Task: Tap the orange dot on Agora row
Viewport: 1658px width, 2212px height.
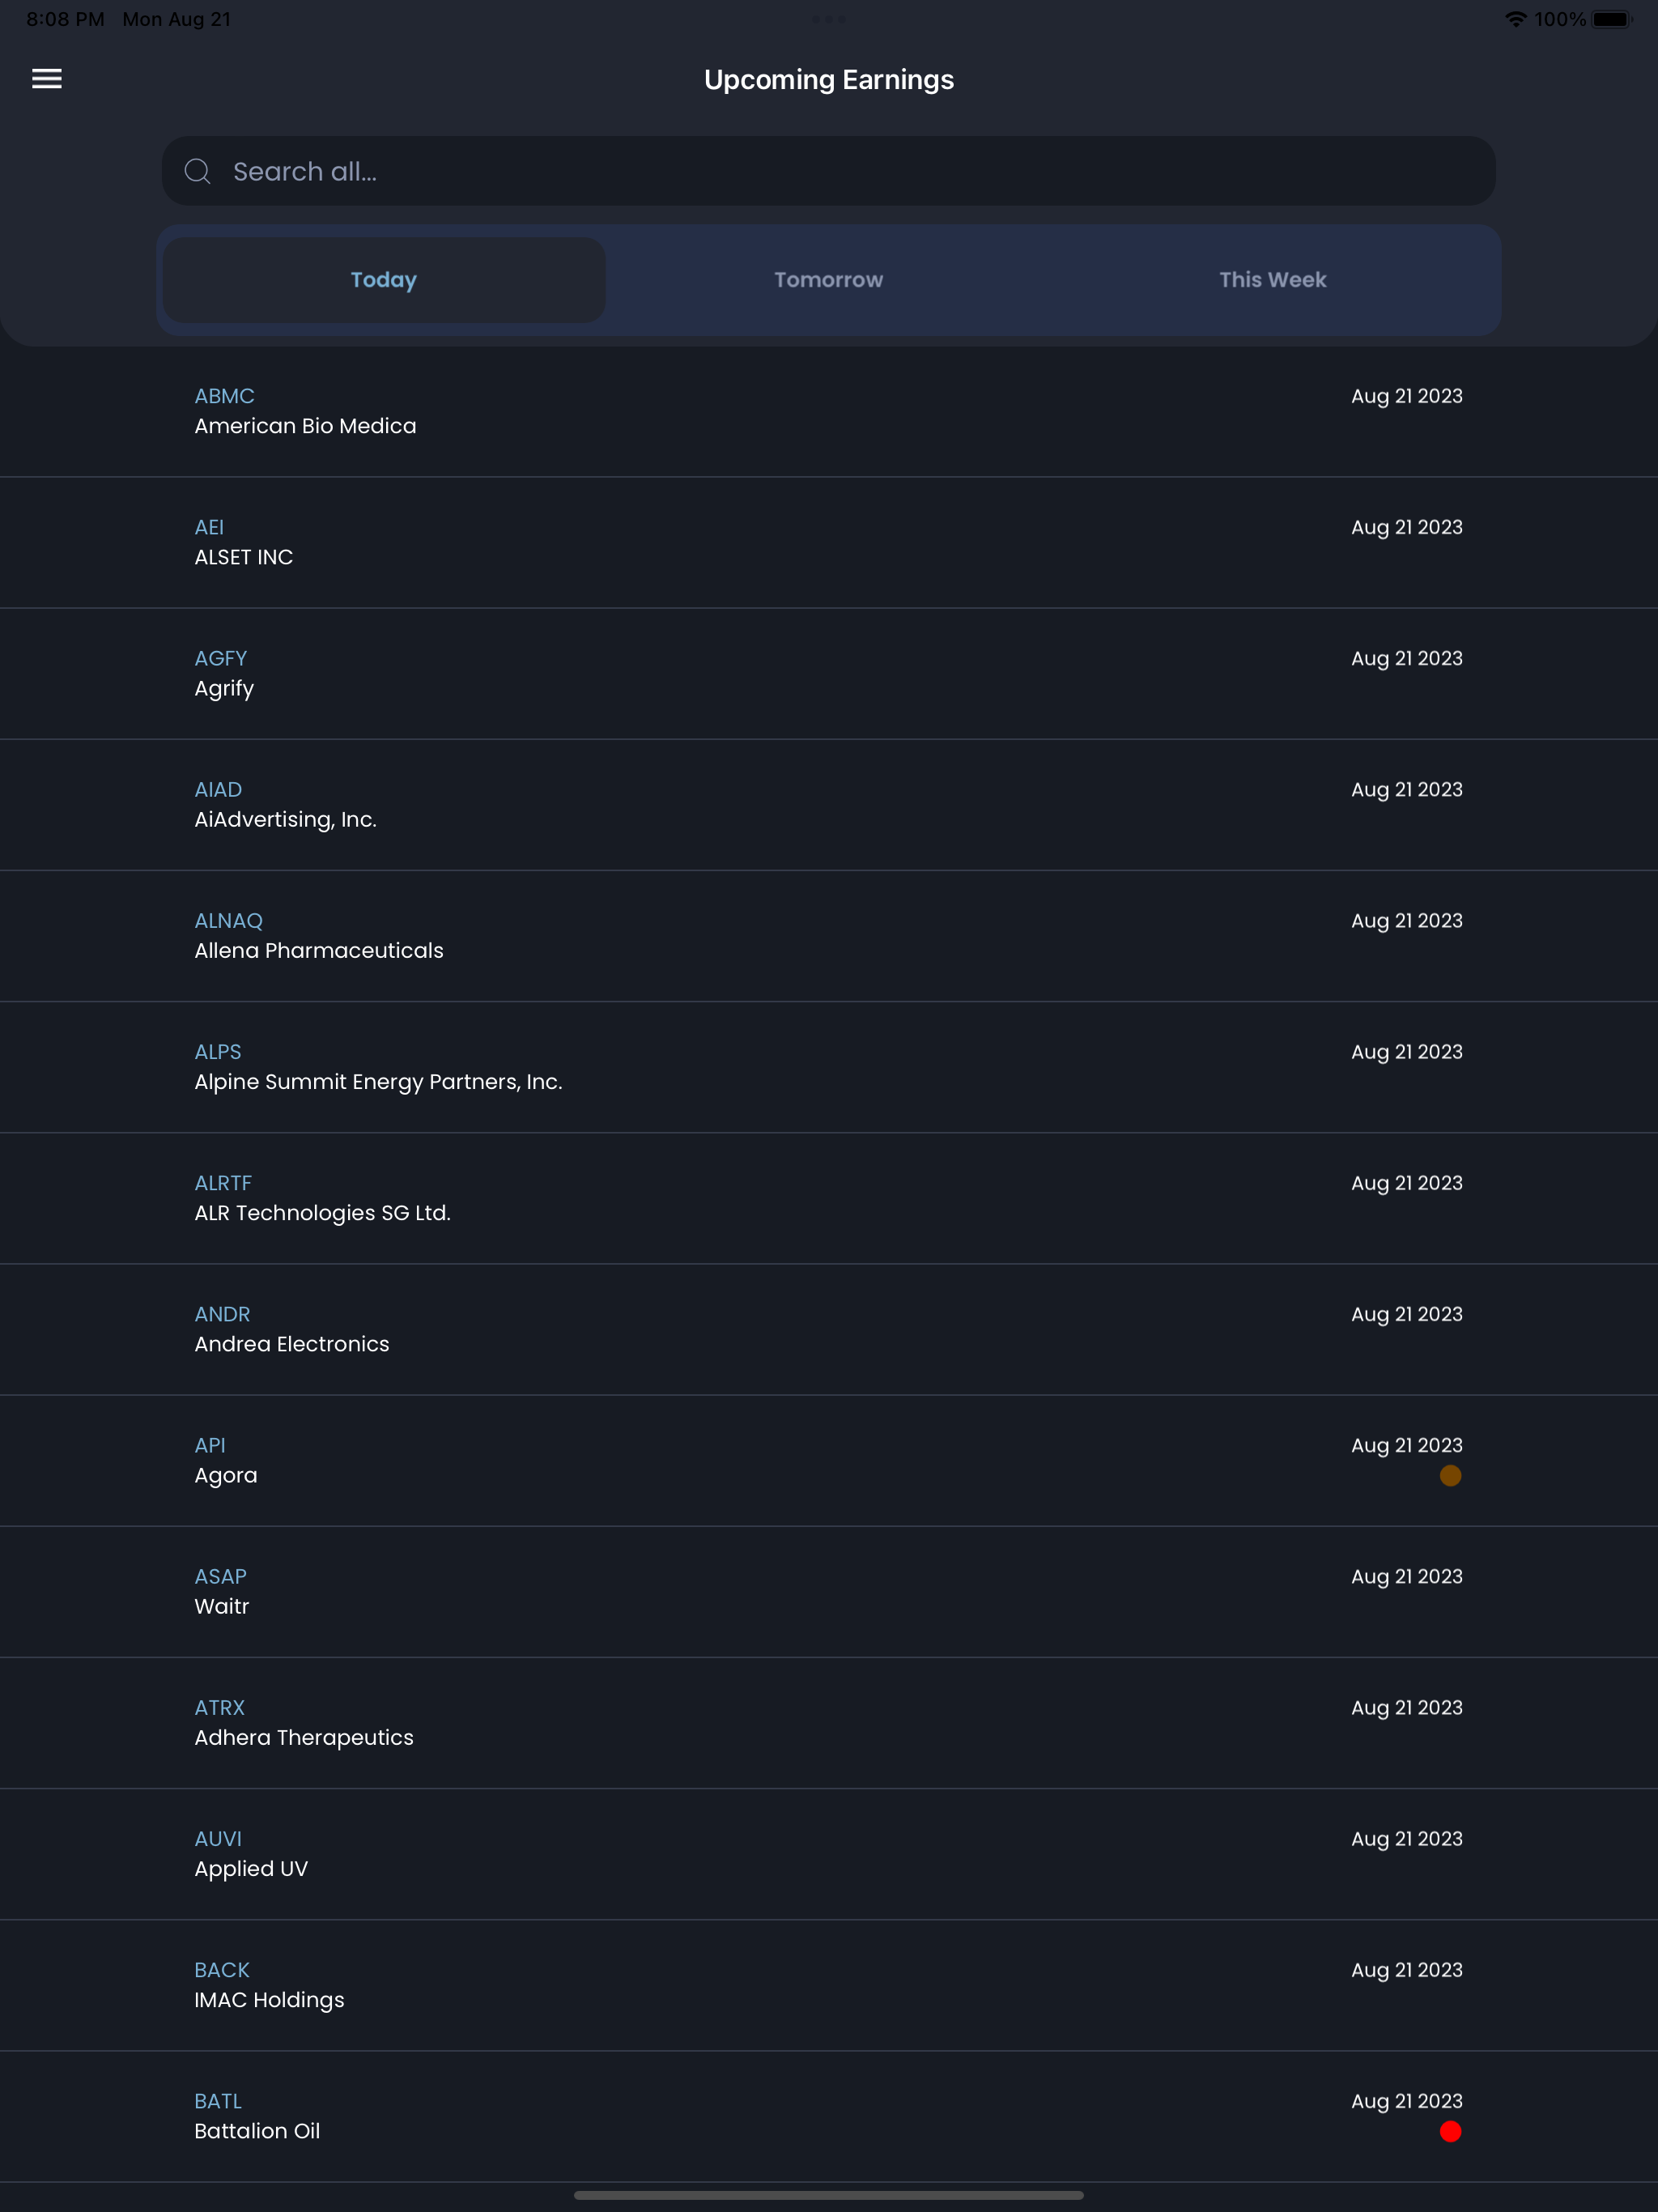Action: click(x=1450, y=1475)
